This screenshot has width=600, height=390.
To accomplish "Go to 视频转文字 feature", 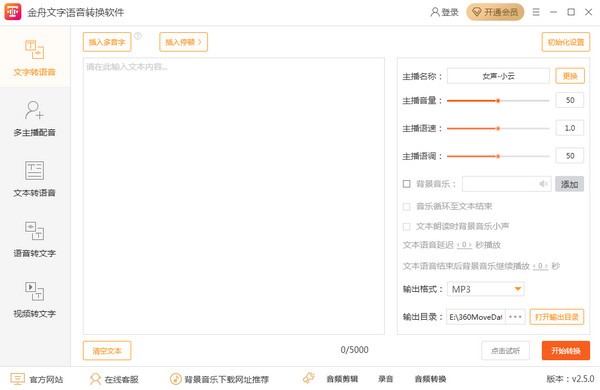I will [x=34, y=300].
